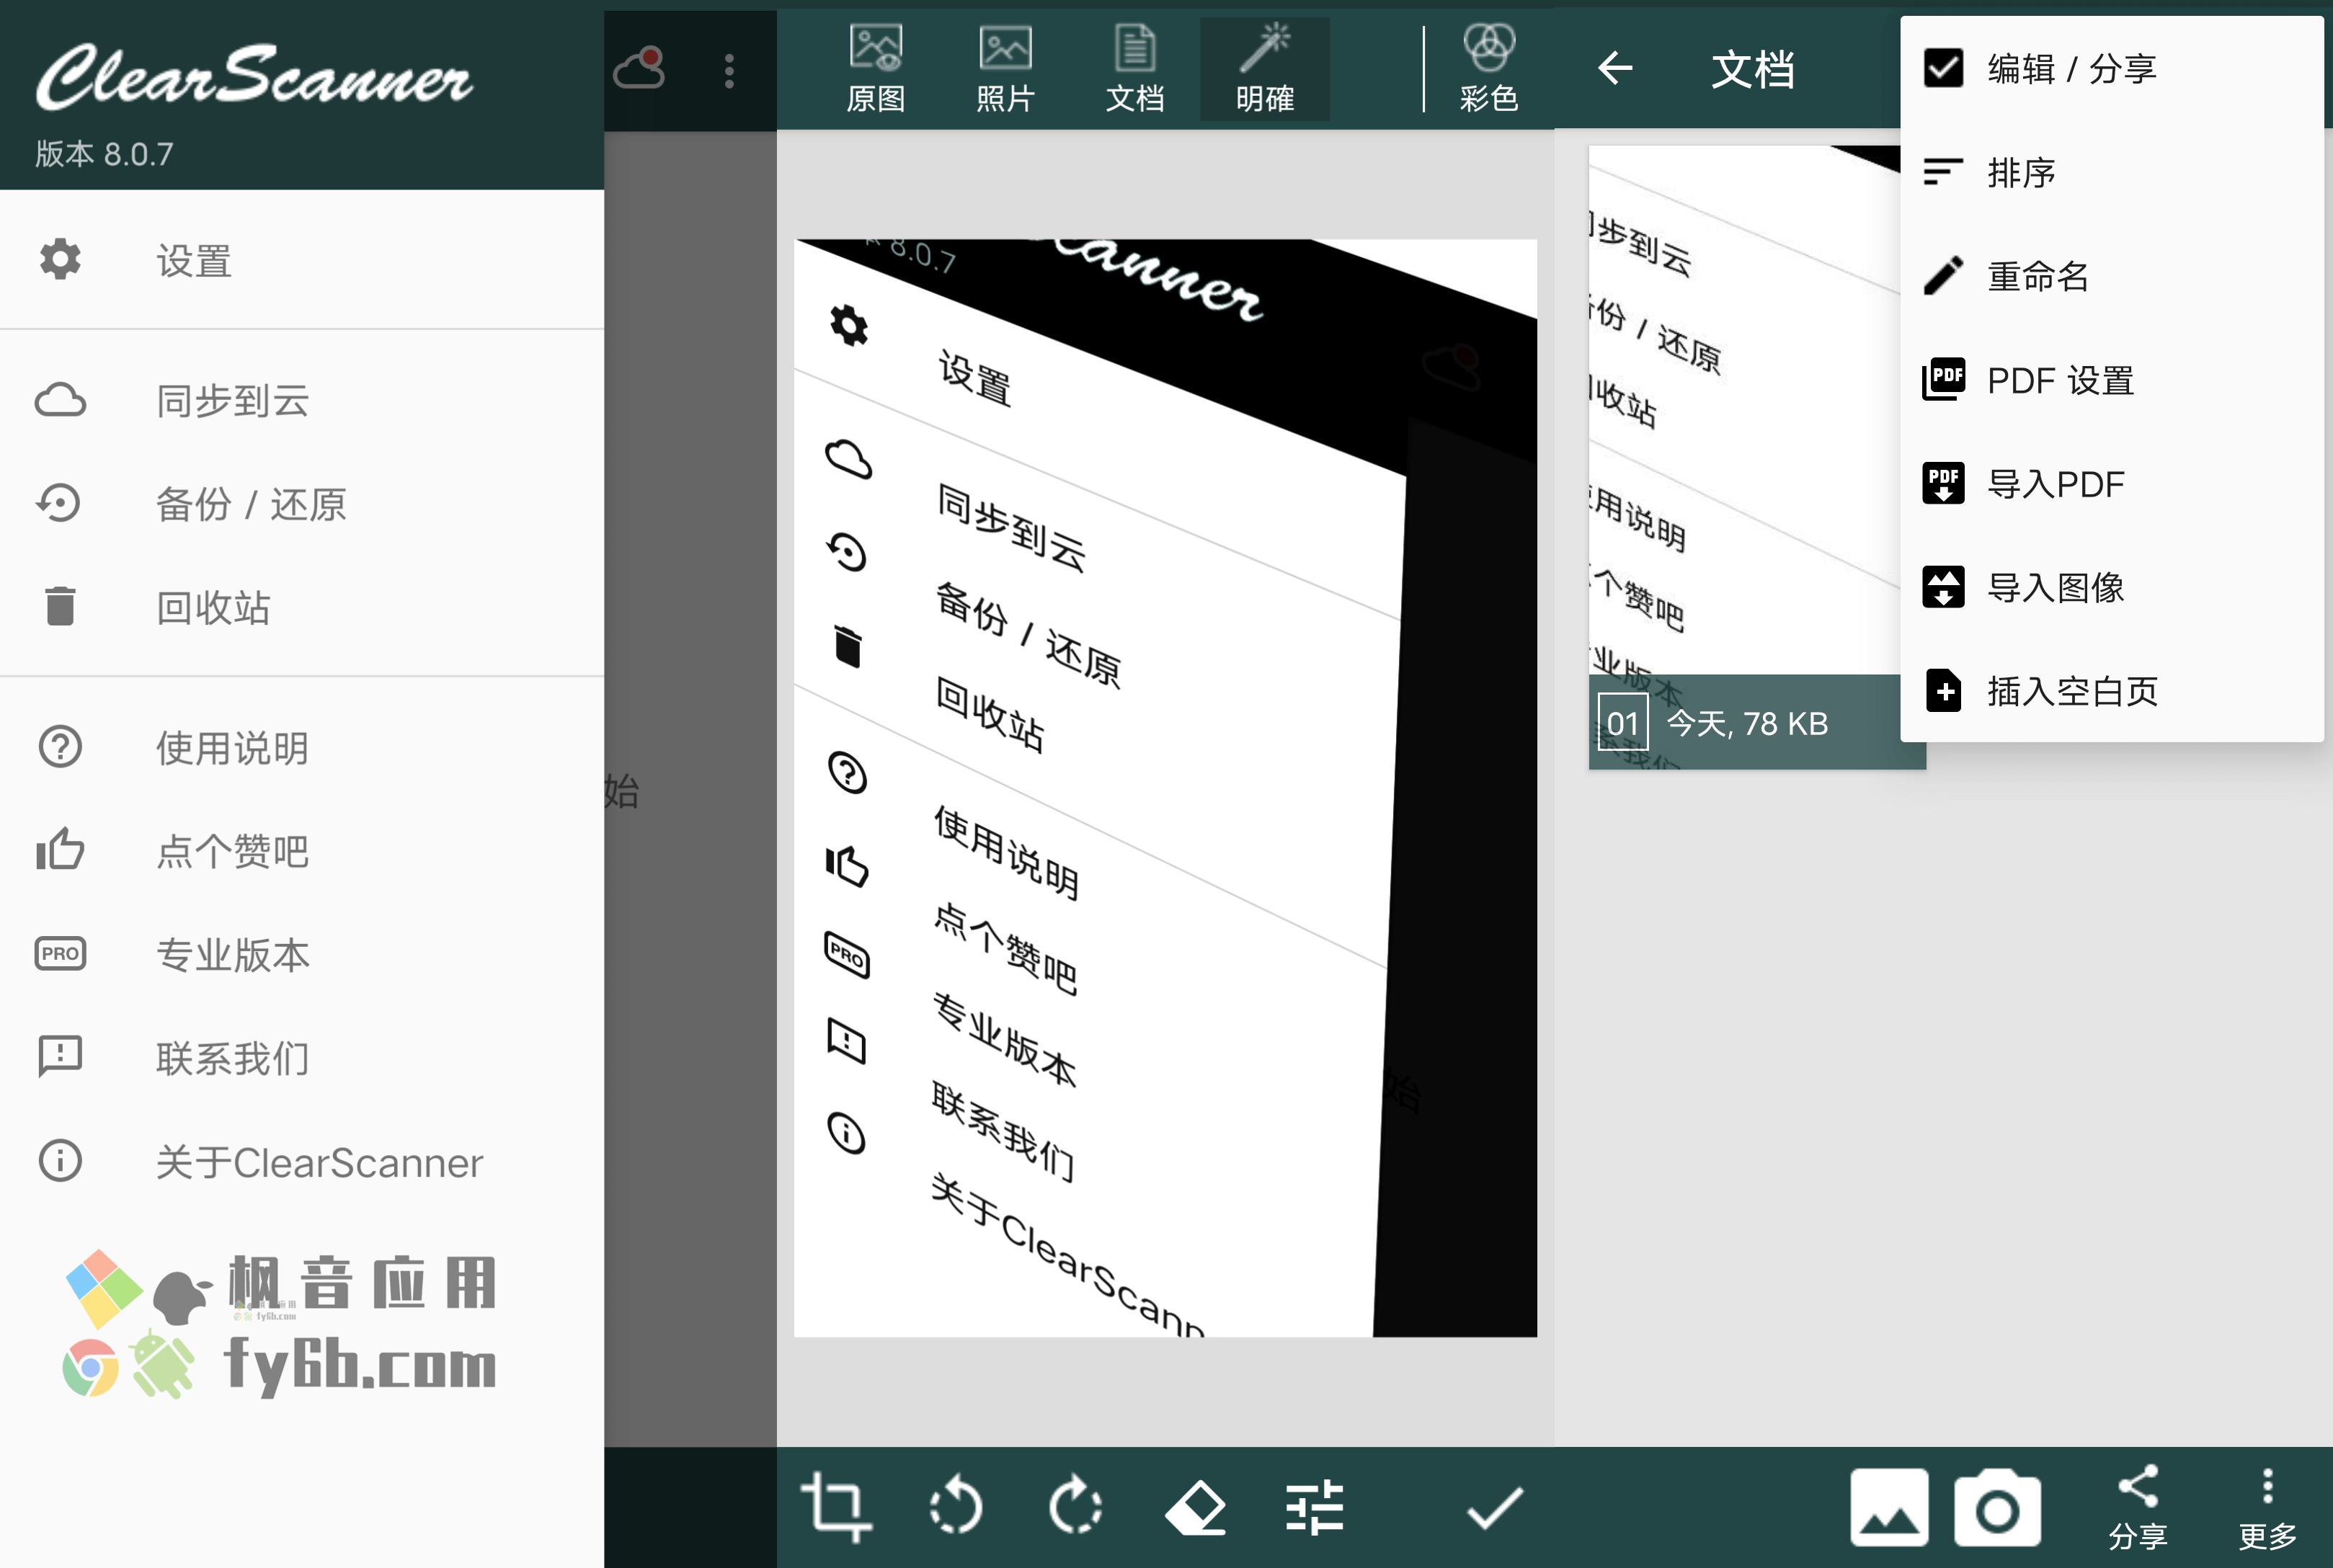The width and height of the screenshot is (2333, 1568).
Task: Open PDF 设置 from the menu
Action: (x=2112, y=380)
